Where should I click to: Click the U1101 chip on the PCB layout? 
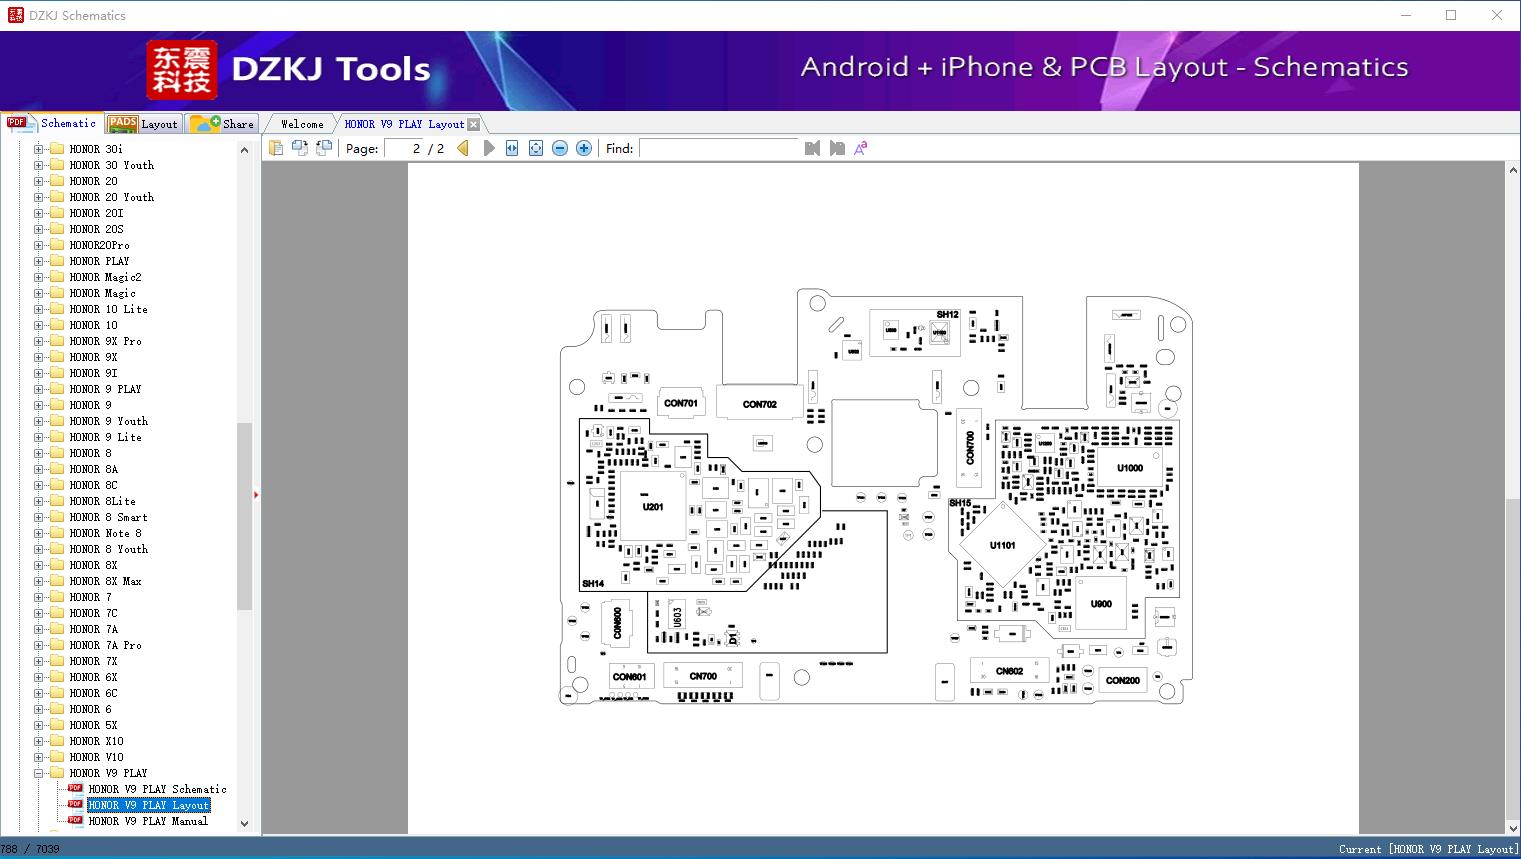pos(1003,545)
